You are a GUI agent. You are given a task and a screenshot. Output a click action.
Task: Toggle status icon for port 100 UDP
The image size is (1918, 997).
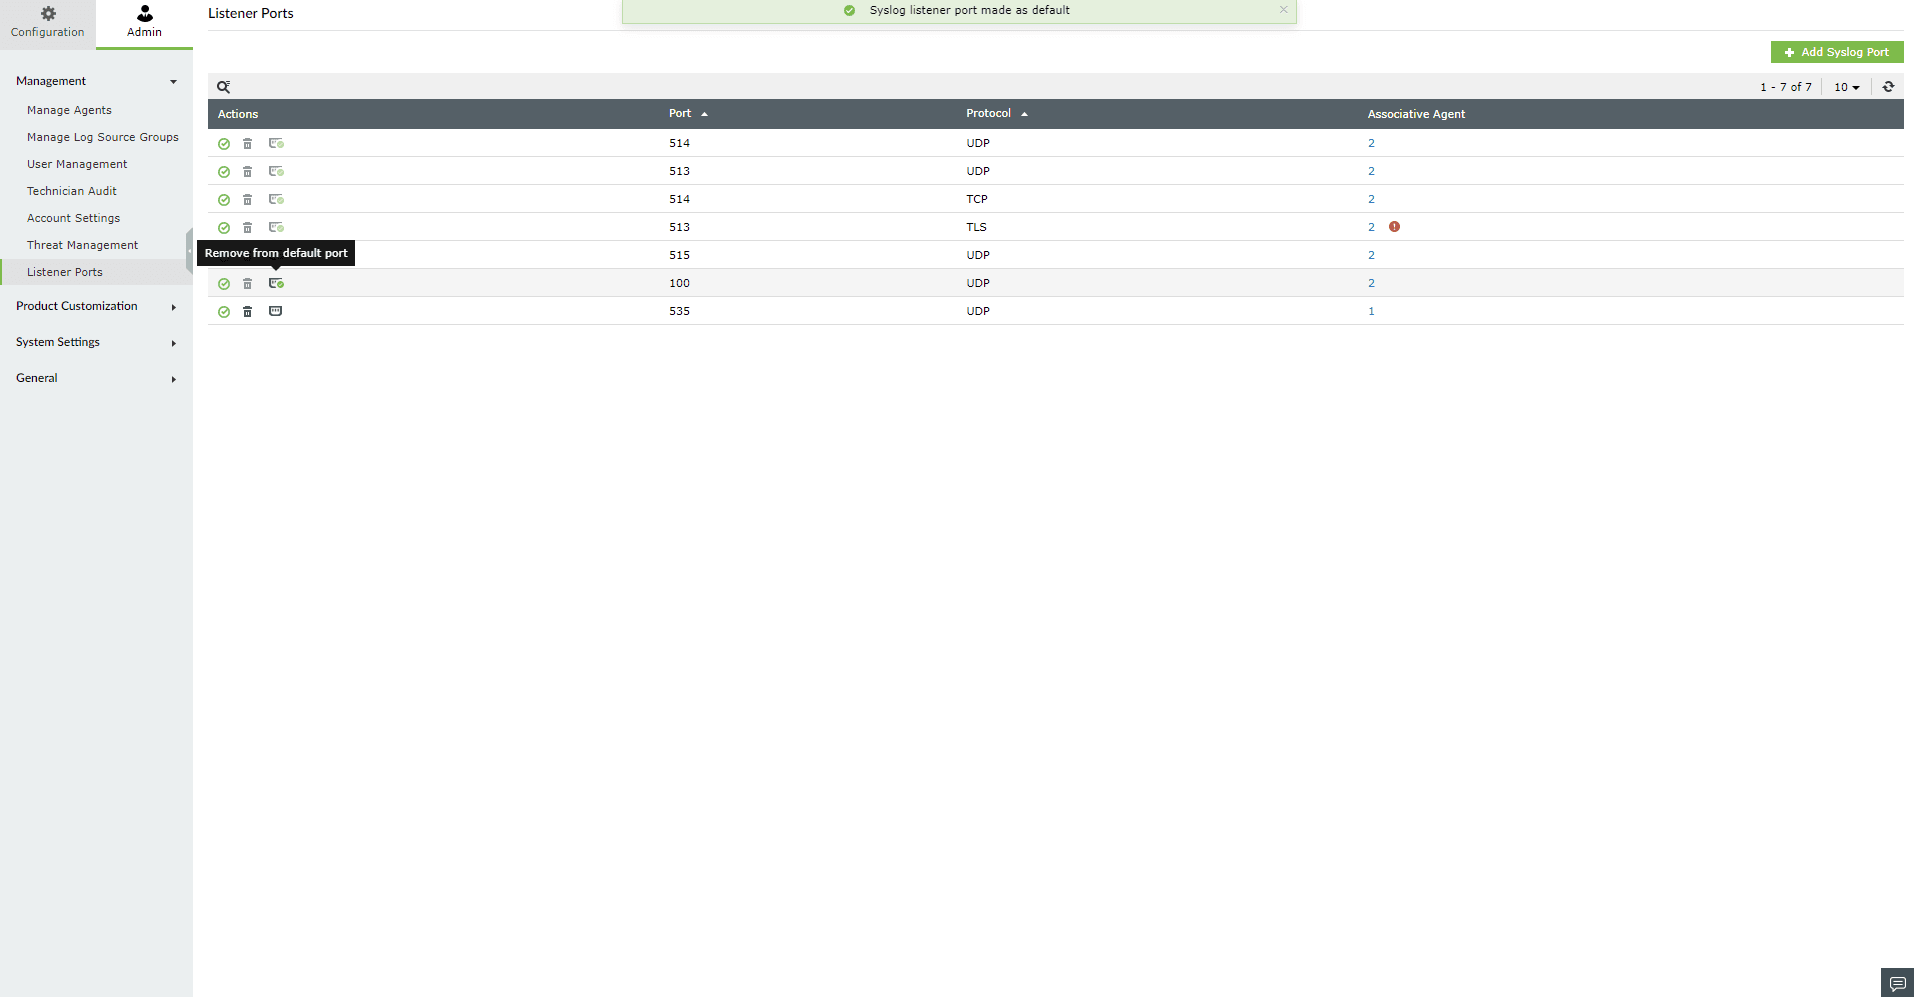(224, 284)
